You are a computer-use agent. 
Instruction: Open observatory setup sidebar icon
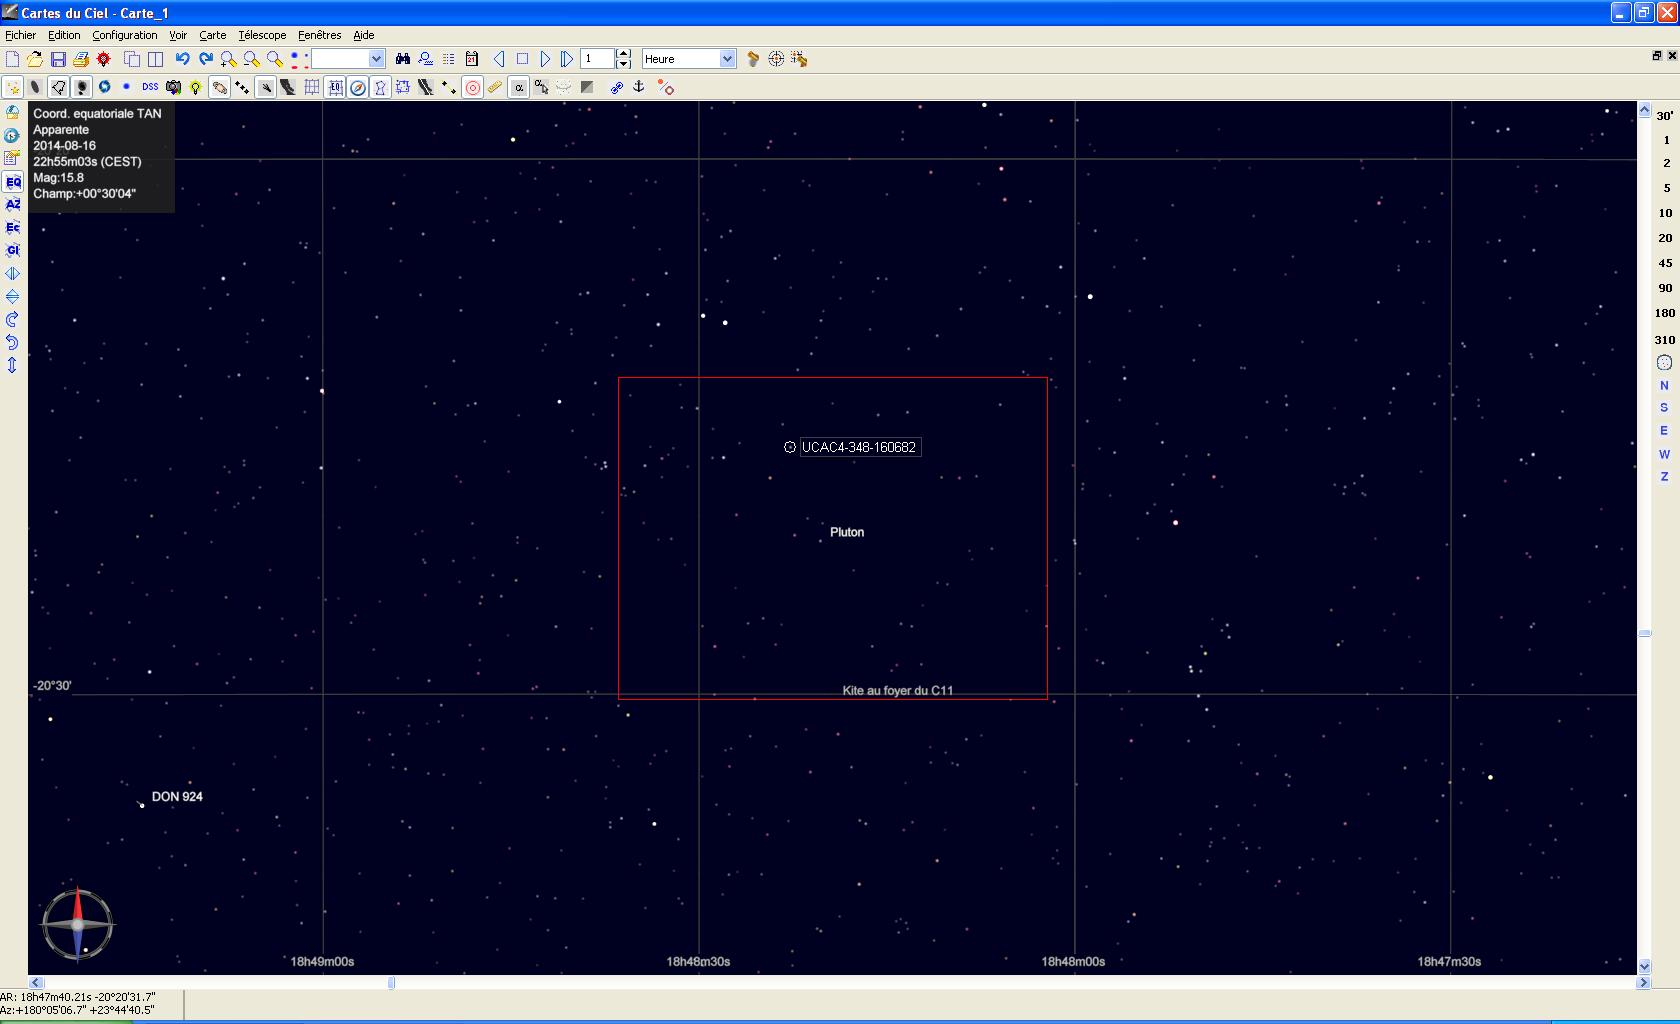coord(13,112)
